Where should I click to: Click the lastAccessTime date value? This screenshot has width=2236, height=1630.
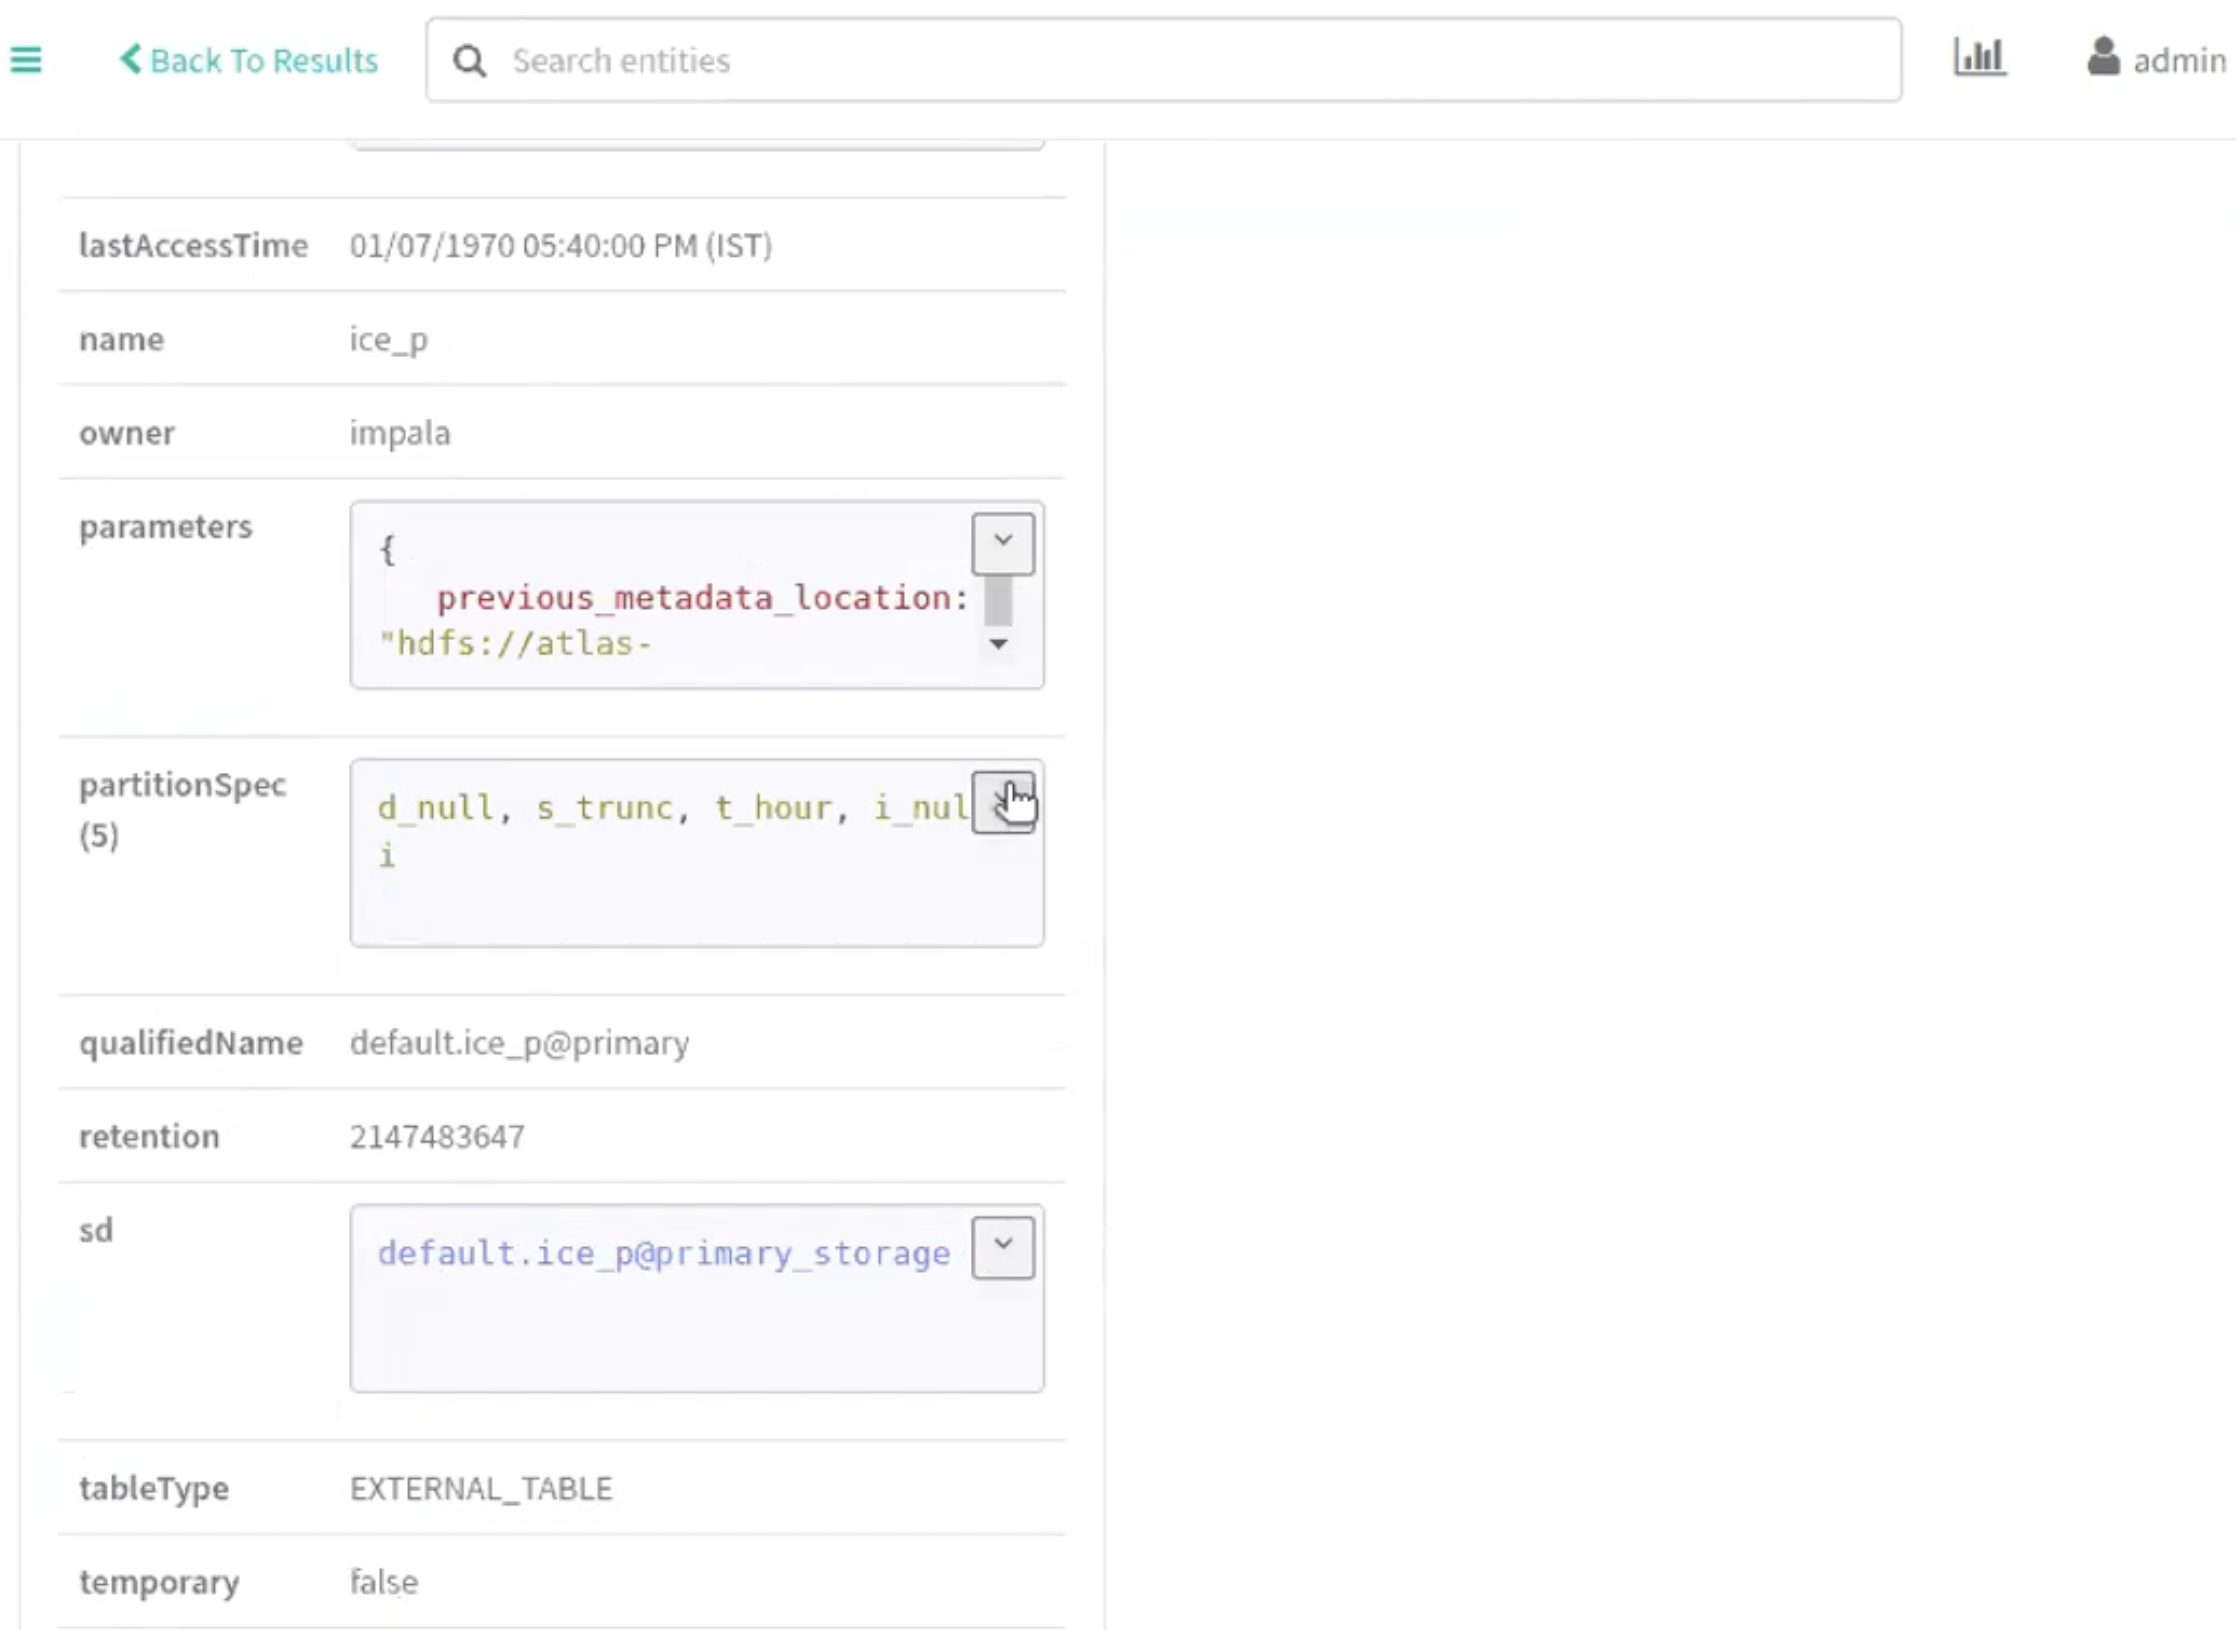coord(560,246)
